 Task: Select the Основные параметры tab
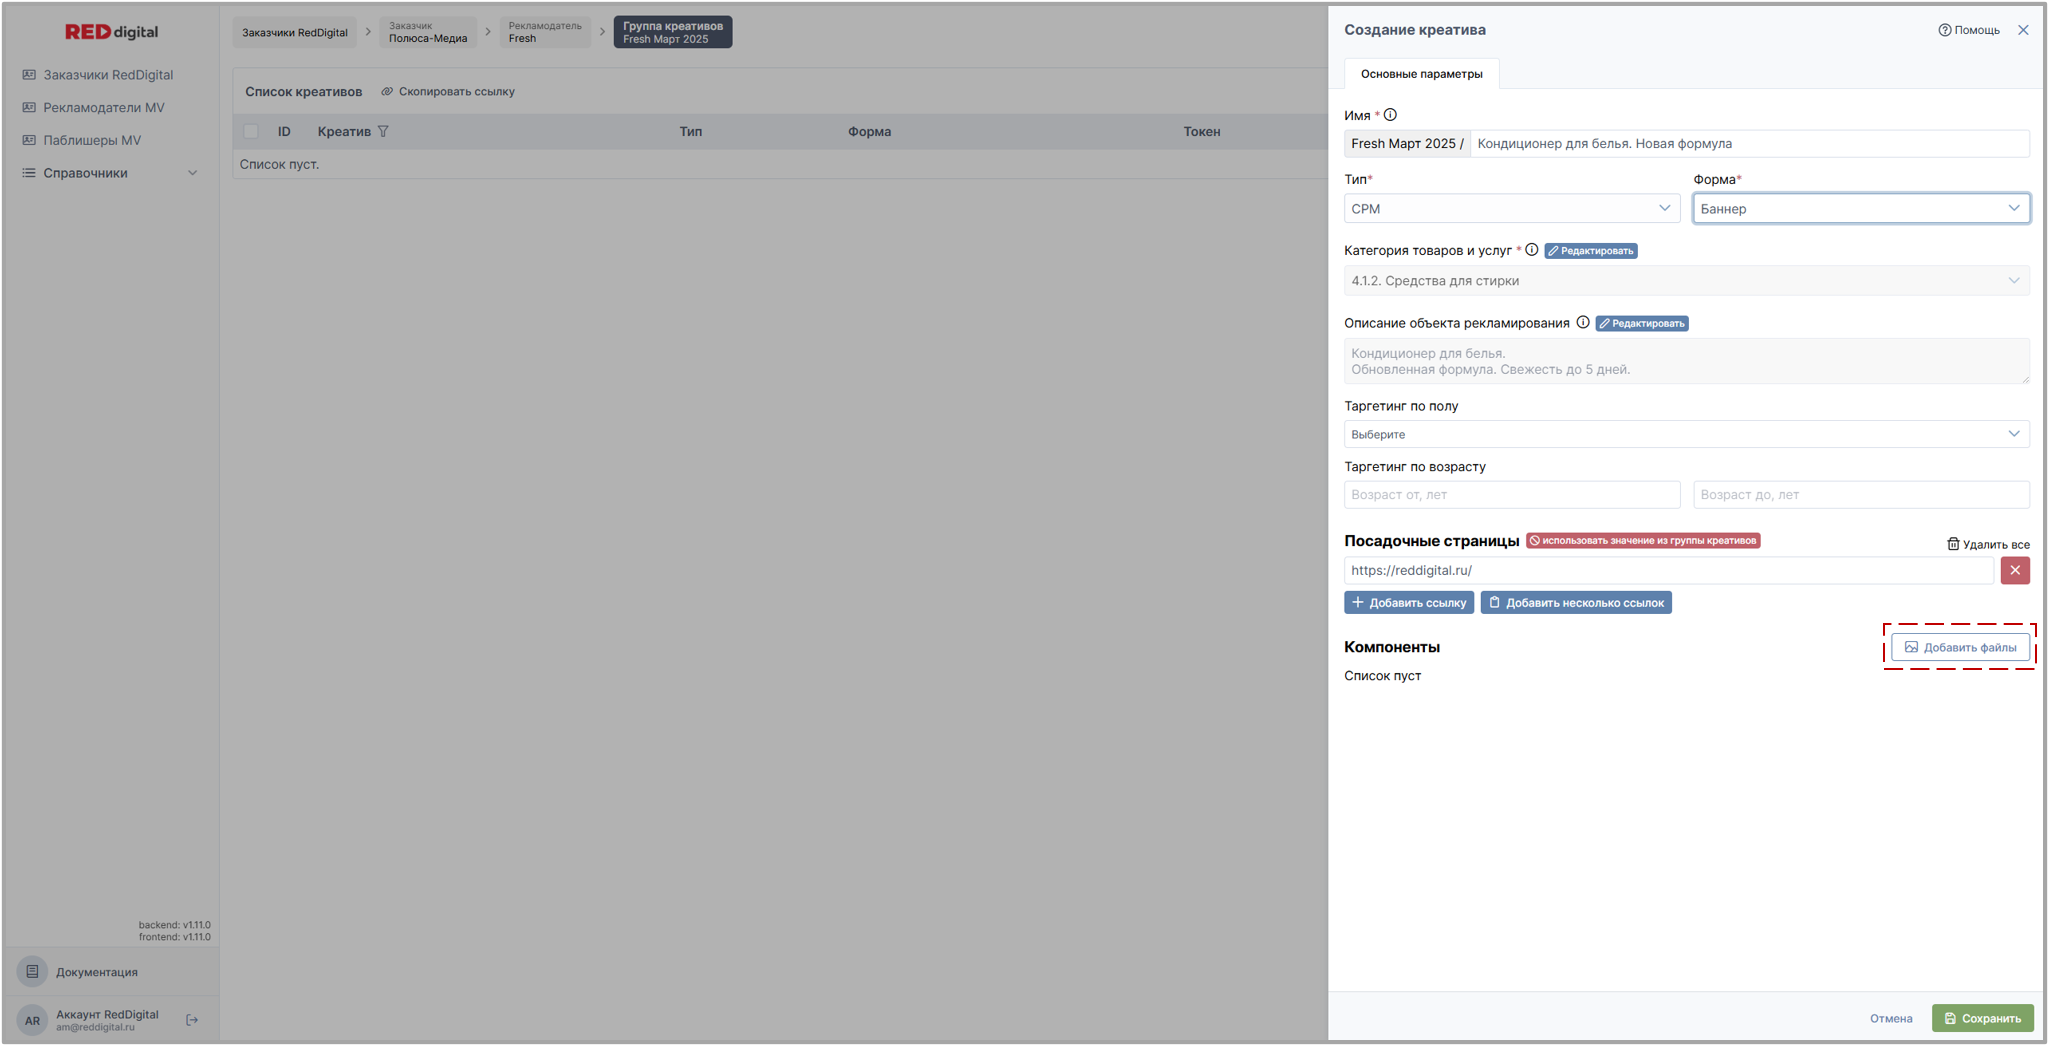[x=1421, y=74]
